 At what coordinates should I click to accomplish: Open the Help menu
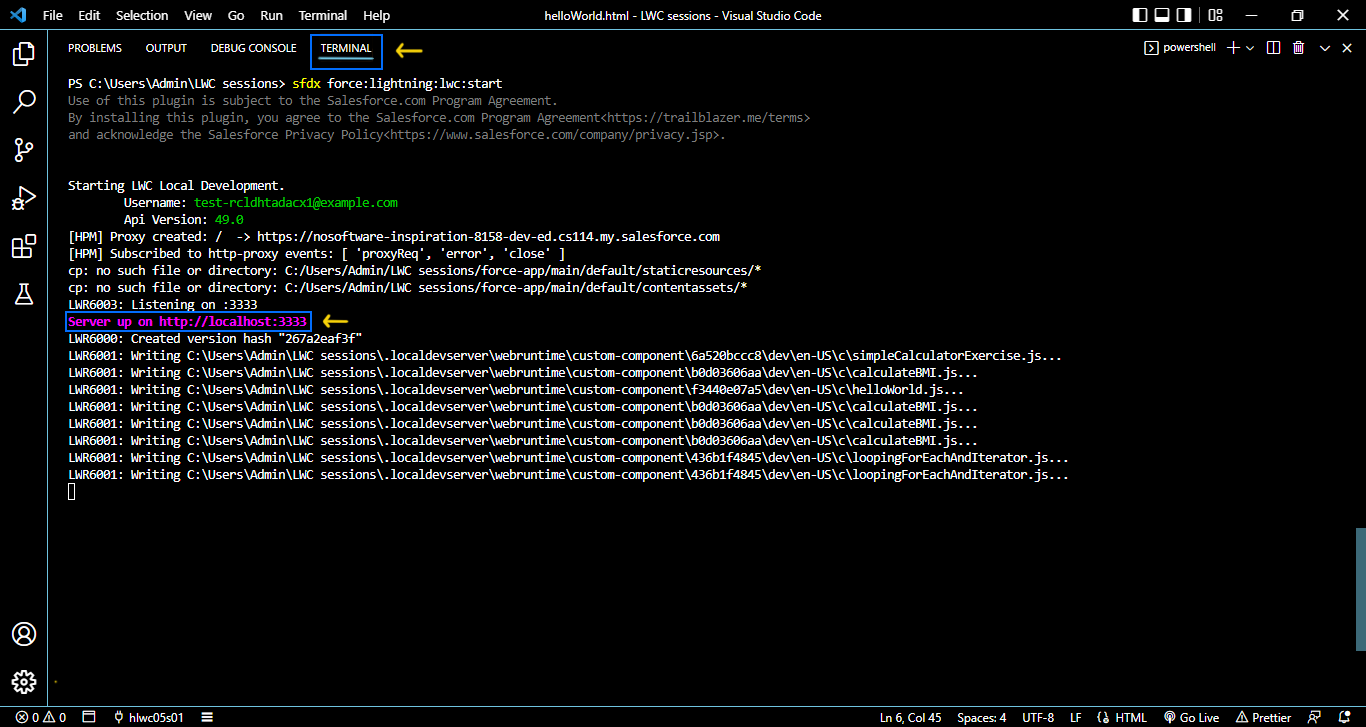[x=377, y=15]
